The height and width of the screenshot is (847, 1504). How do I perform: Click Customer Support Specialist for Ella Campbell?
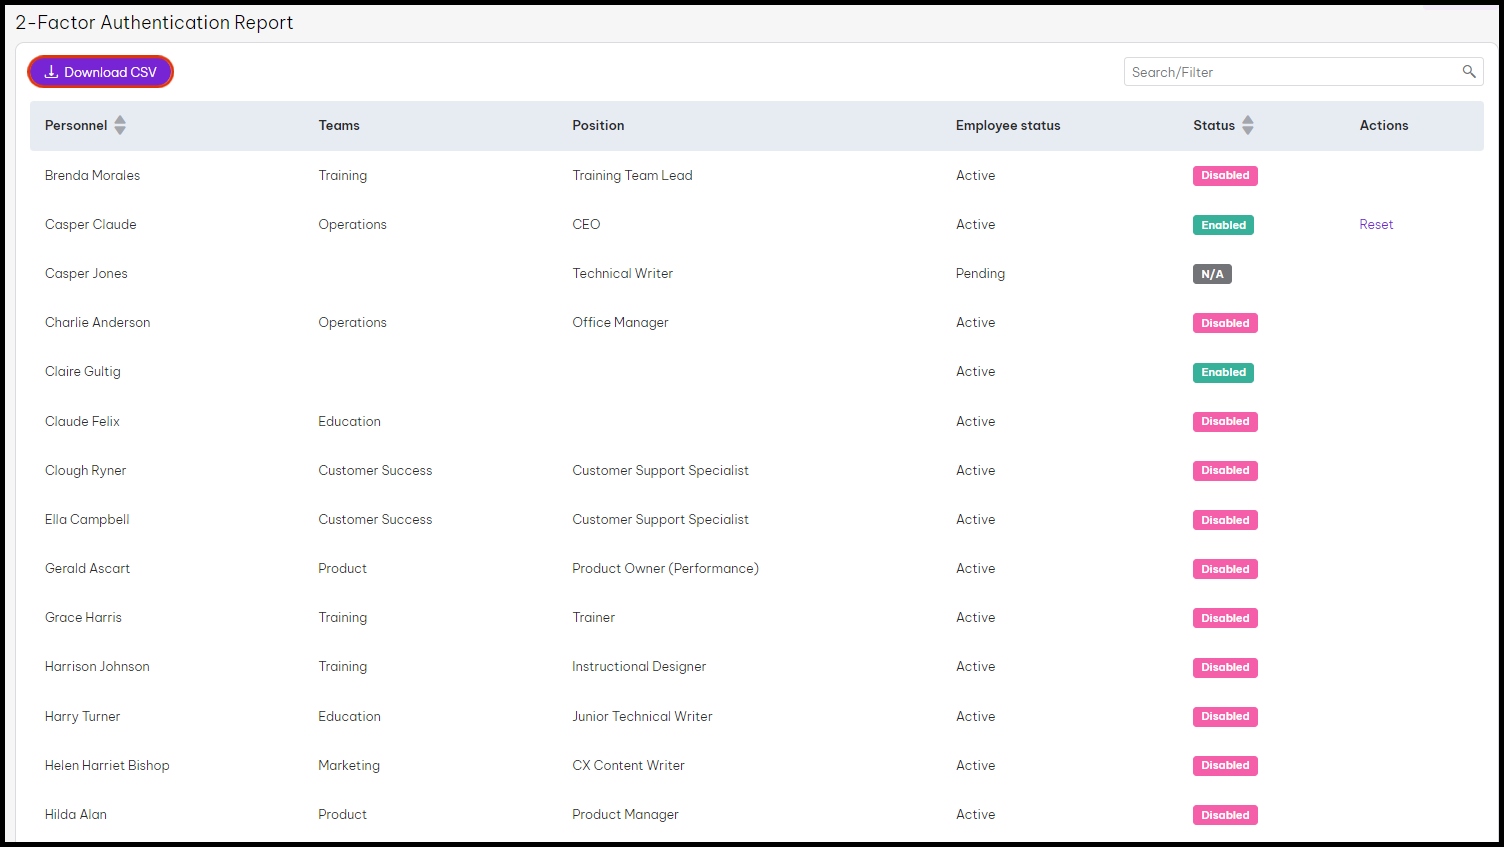pos(660,520)
